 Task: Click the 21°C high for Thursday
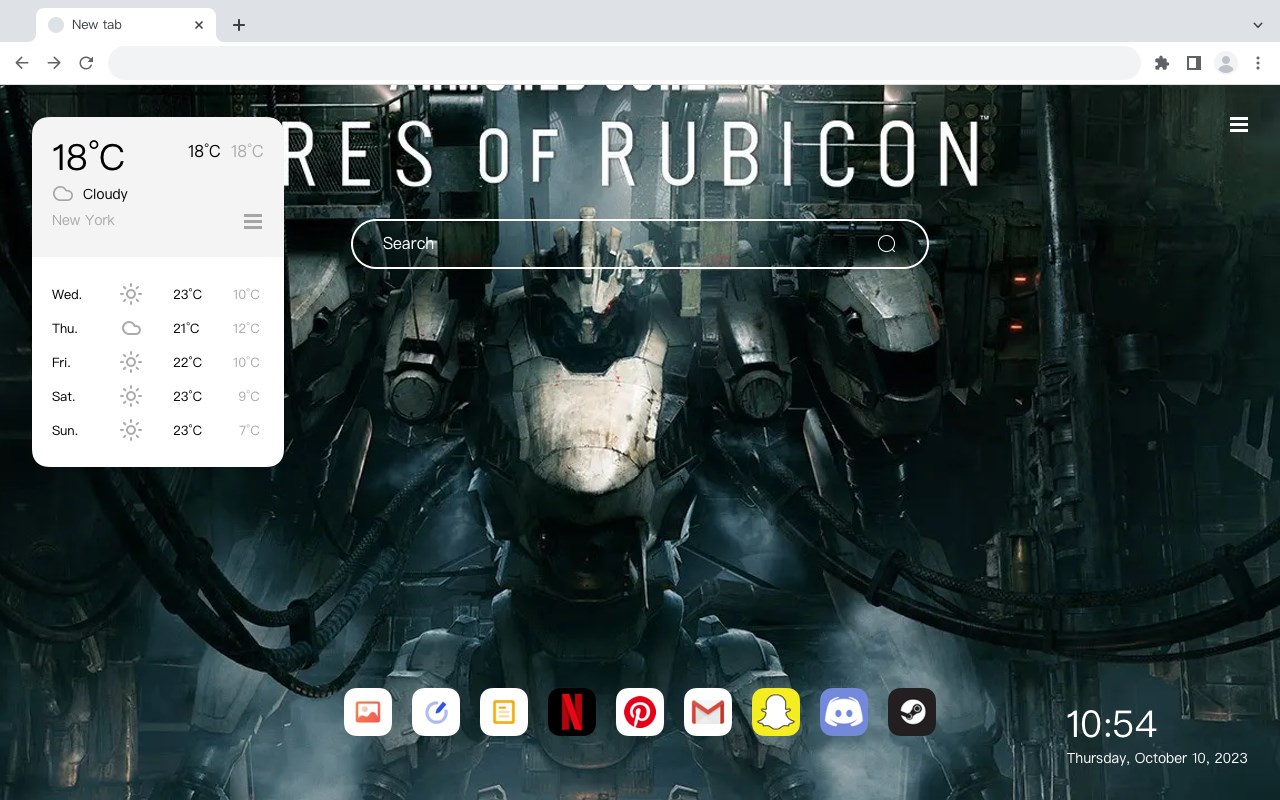pyautogui.click(x=186, y=328)
